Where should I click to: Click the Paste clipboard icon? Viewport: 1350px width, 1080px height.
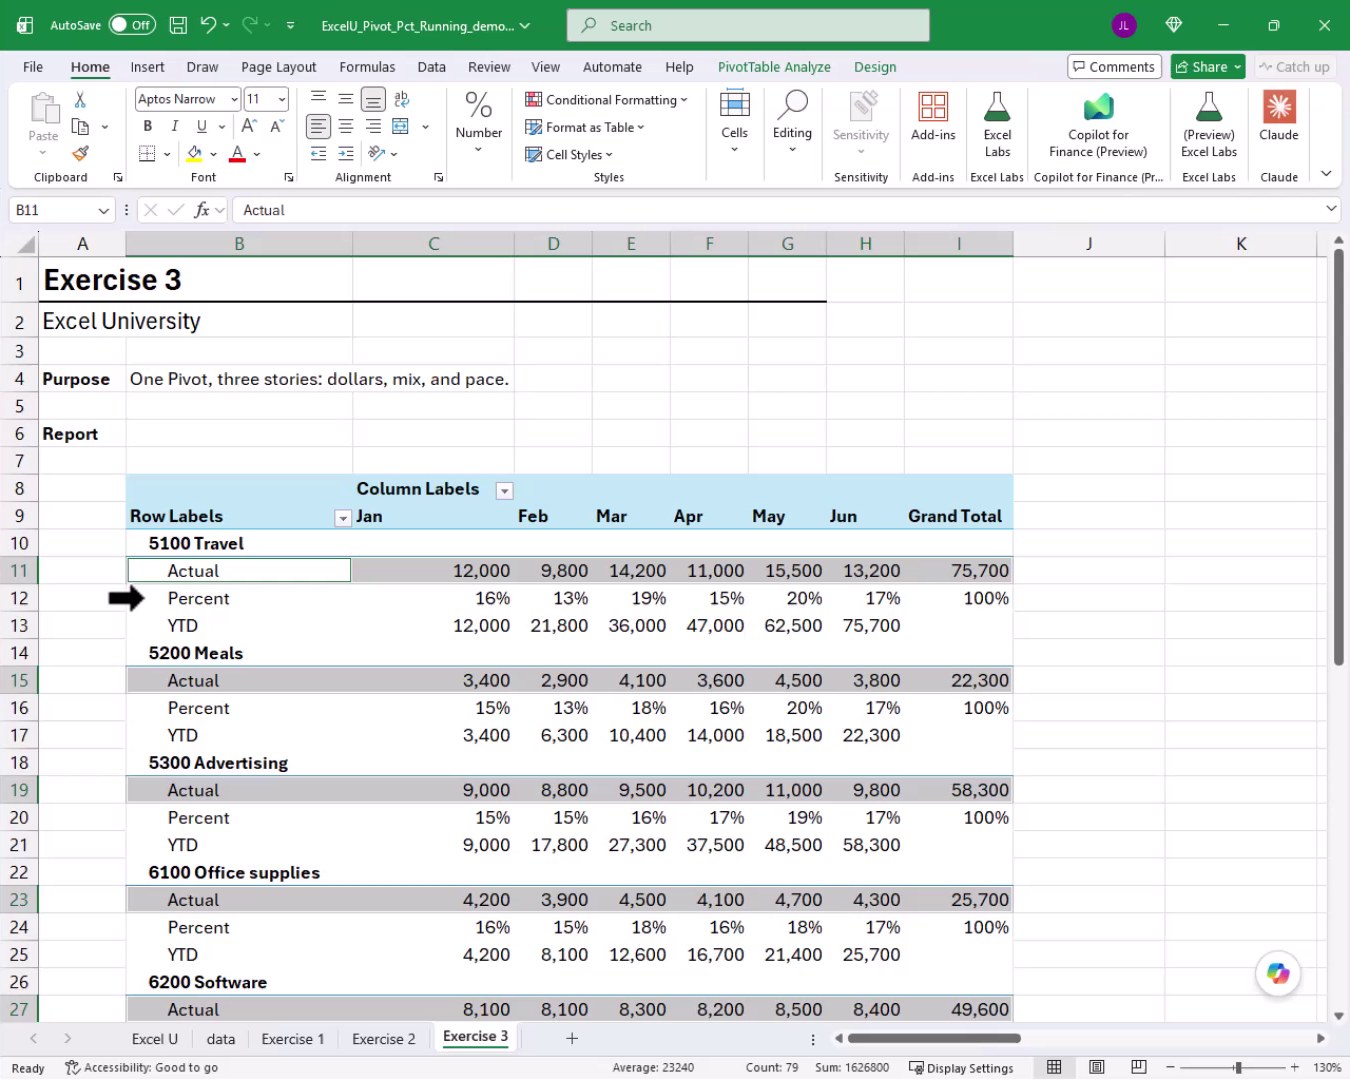pos(43,108)
